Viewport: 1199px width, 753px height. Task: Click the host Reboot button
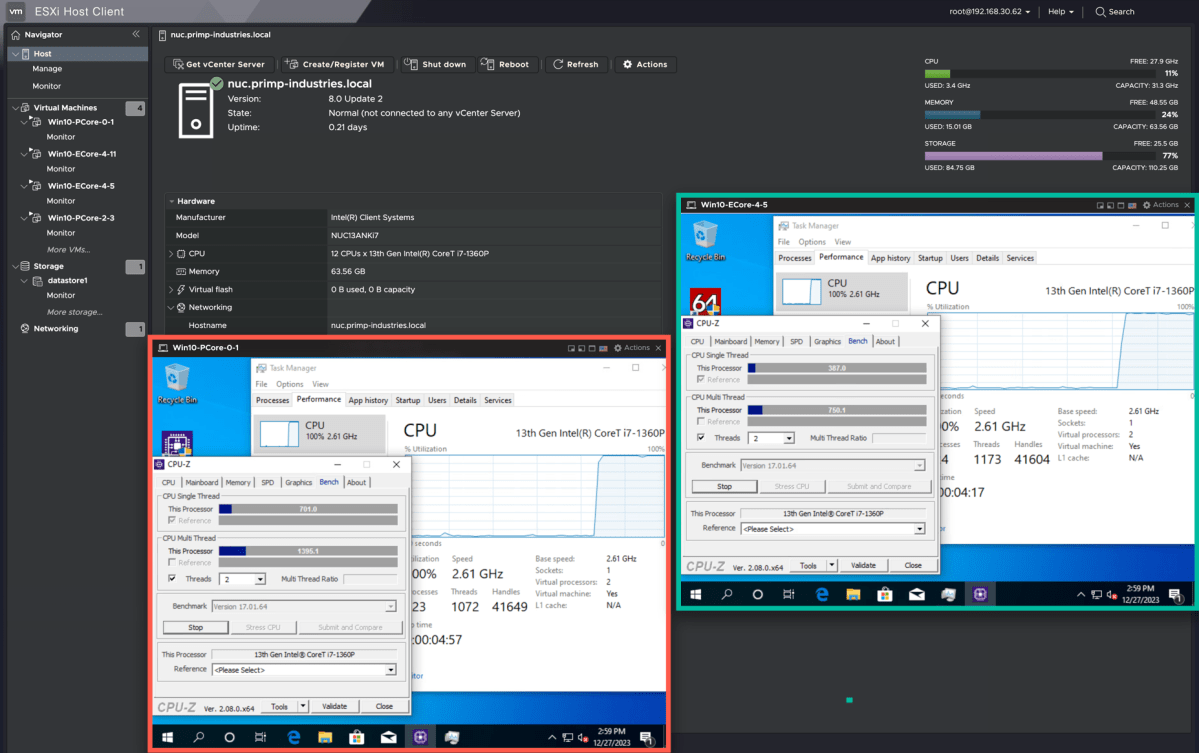click(x=505, y=64)
